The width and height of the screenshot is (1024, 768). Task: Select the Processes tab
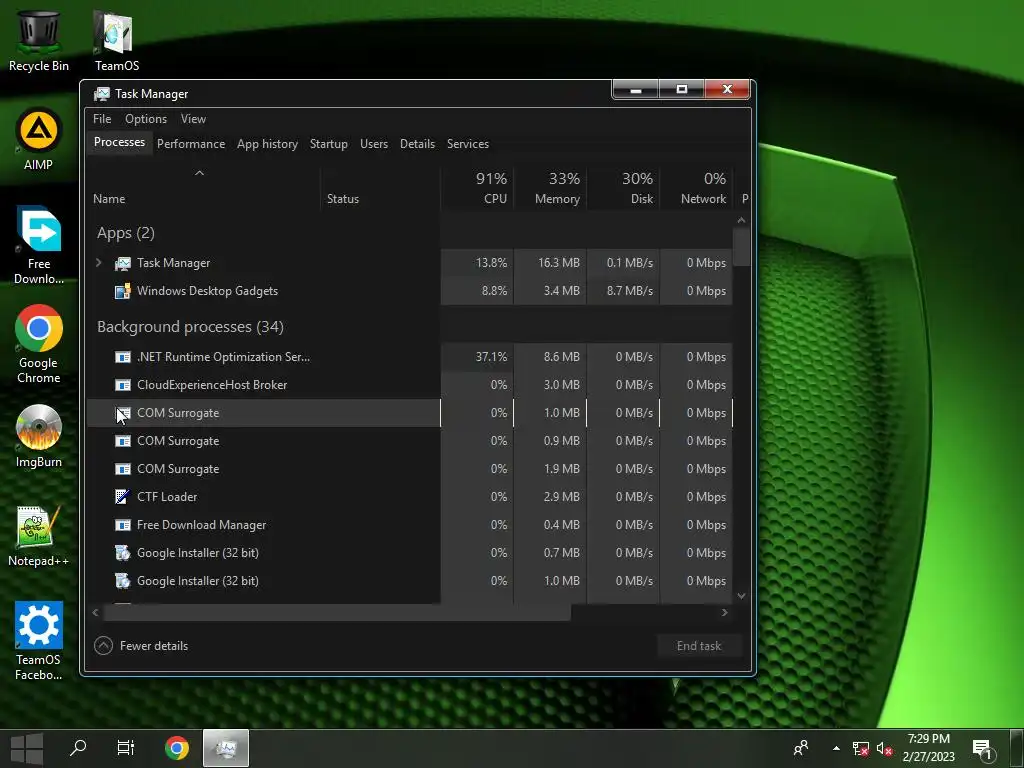[120, 142]
